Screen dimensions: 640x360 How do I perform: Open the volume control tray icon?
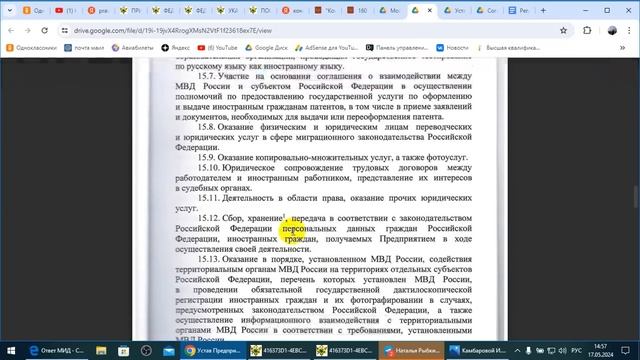coord(562,351)
